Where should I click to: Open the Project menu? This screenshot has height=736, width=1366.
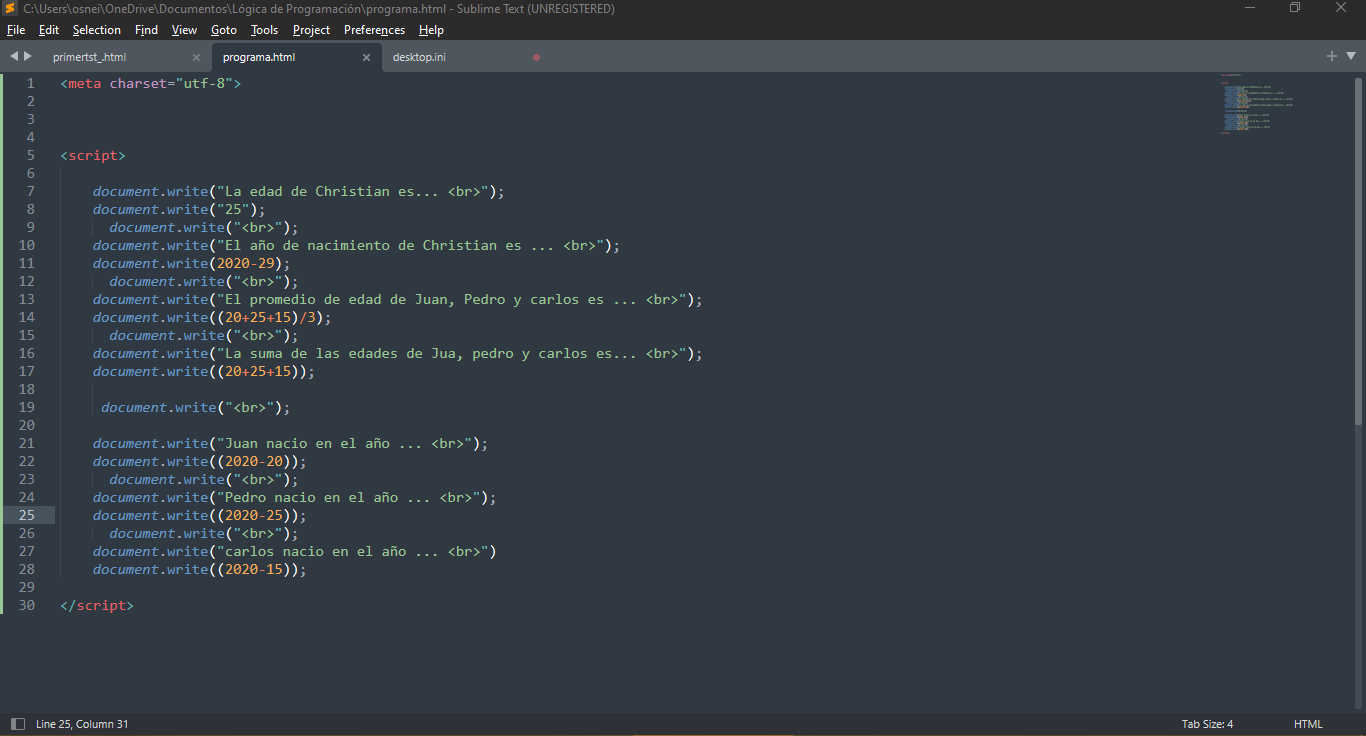pos(311,30)
